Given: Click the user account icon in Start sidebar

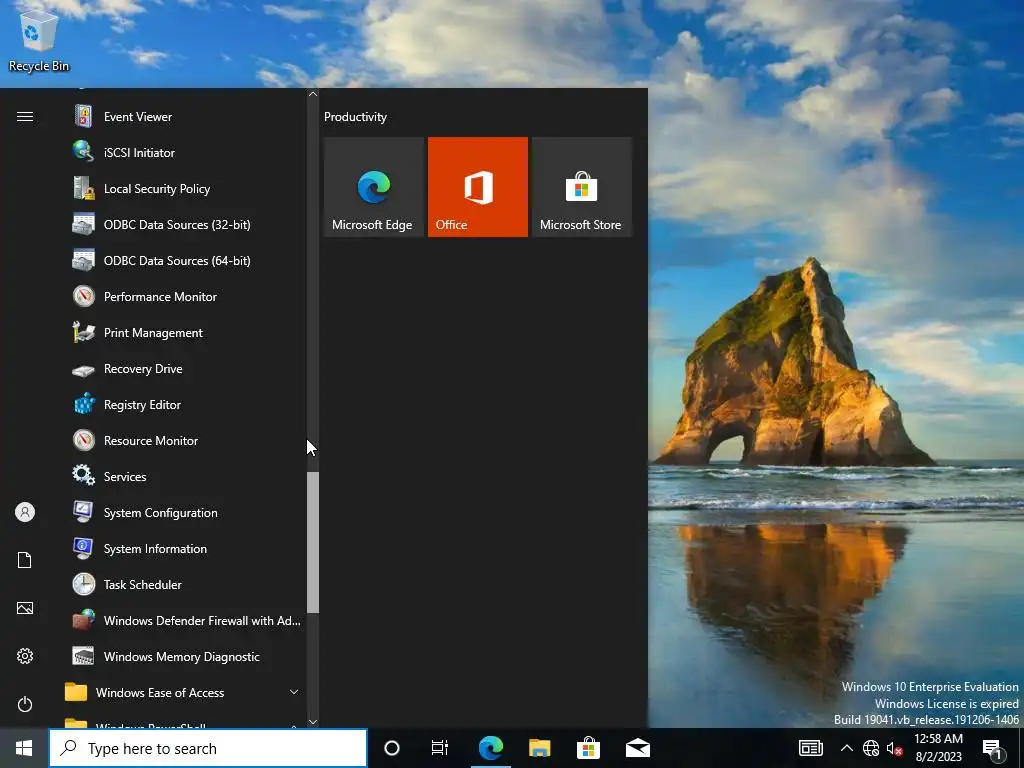Looking at the screenshot, I should tap(25, 512).
